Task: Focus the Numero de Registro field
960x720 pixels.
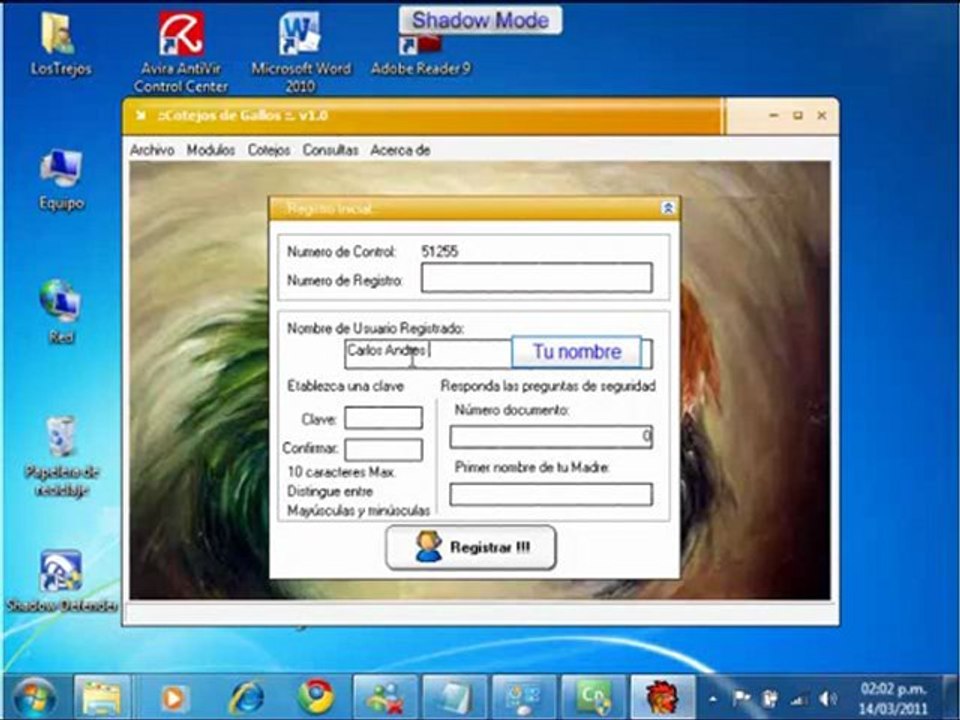Action: coord(537,278)
